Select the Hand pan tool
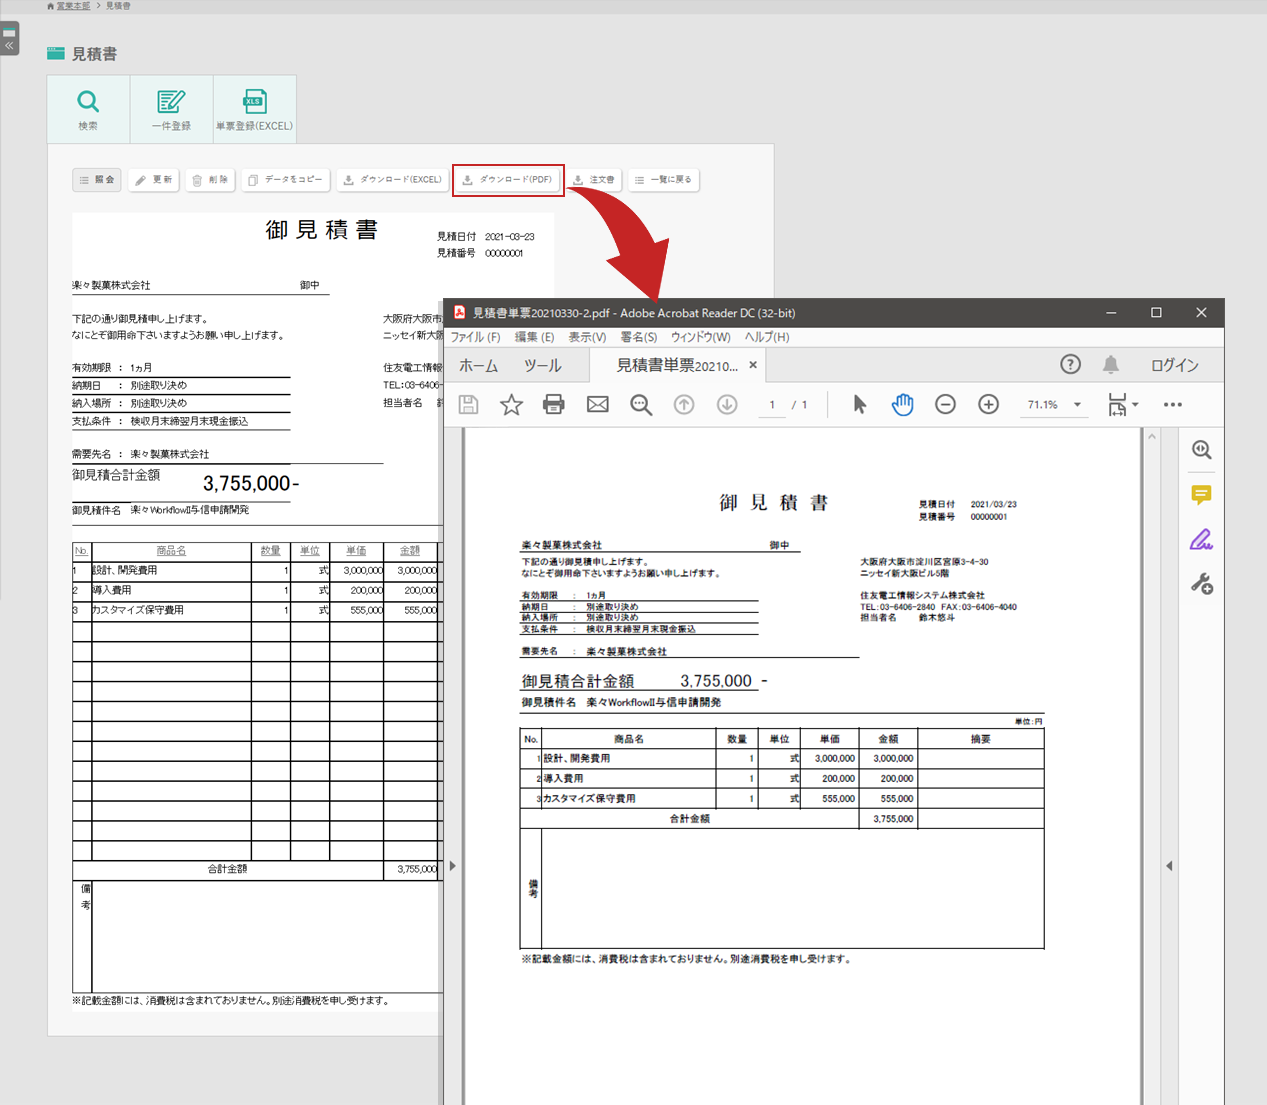 (x=902, y=404)
